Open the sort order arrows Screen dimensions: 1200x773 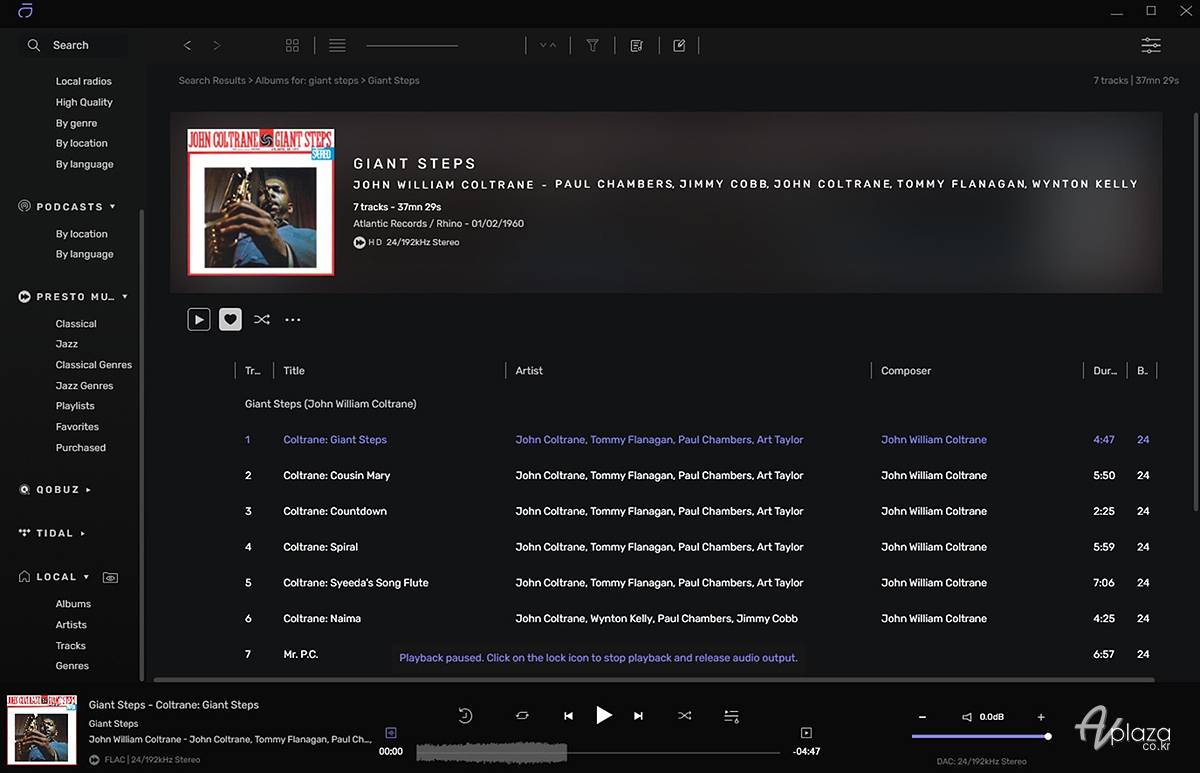click(548, 45)
